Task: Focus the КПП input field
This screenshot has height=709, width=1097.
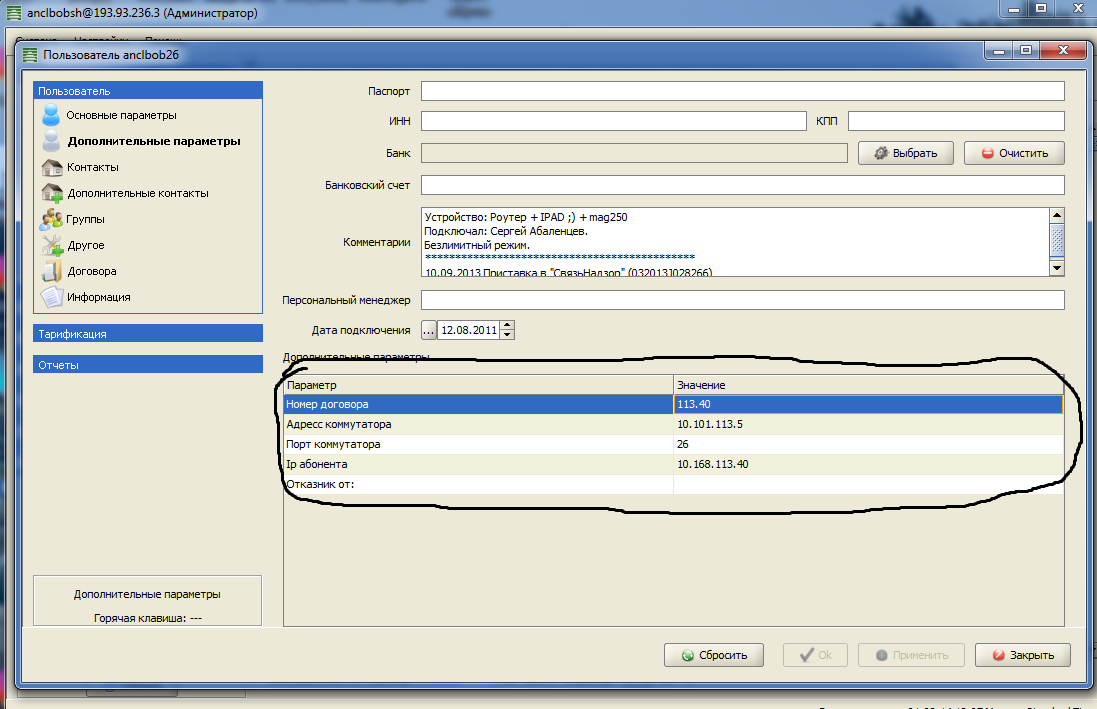Action: point(956,121)
